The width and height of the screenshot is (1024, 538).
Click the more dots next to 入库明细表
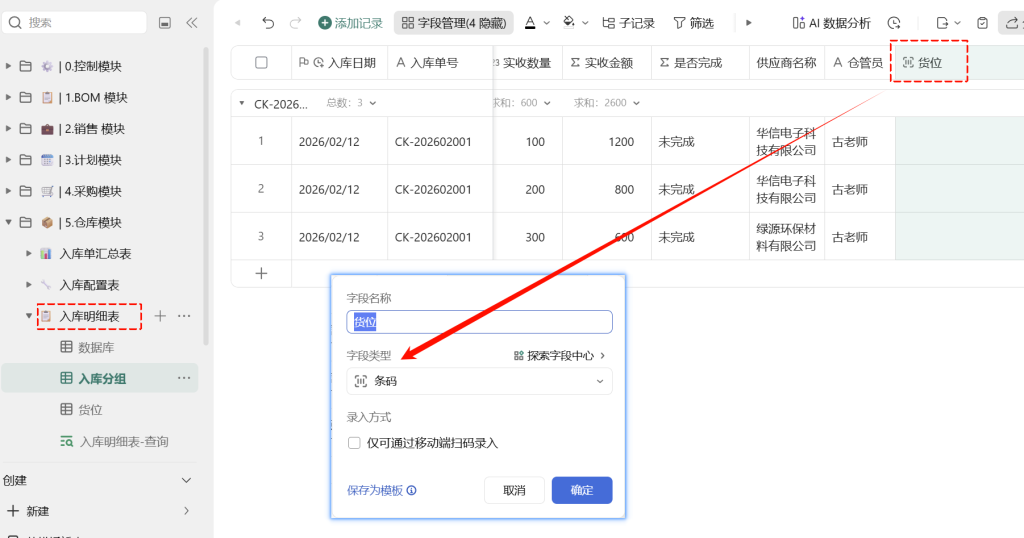184,316
